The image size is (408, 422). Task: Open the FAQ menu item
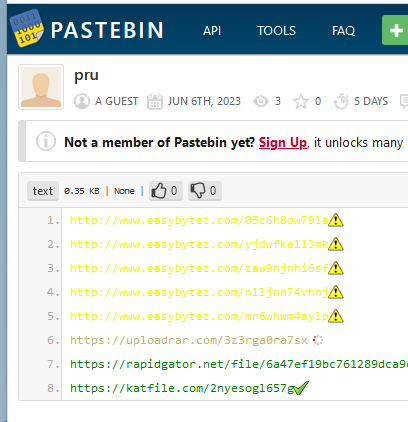coord(343,31)
